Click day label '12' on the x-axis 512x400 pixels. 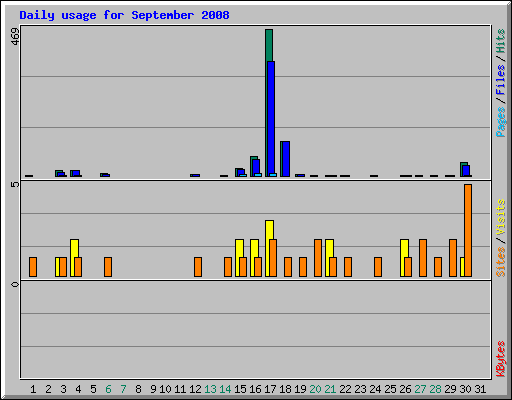coord(195,389)
